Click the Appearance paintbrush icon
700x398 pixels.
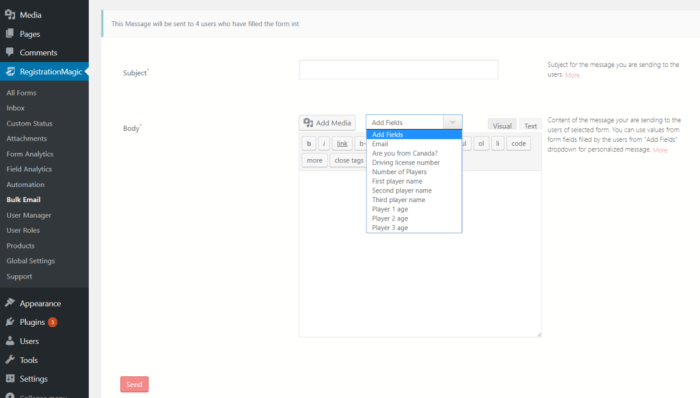point(10,303)
